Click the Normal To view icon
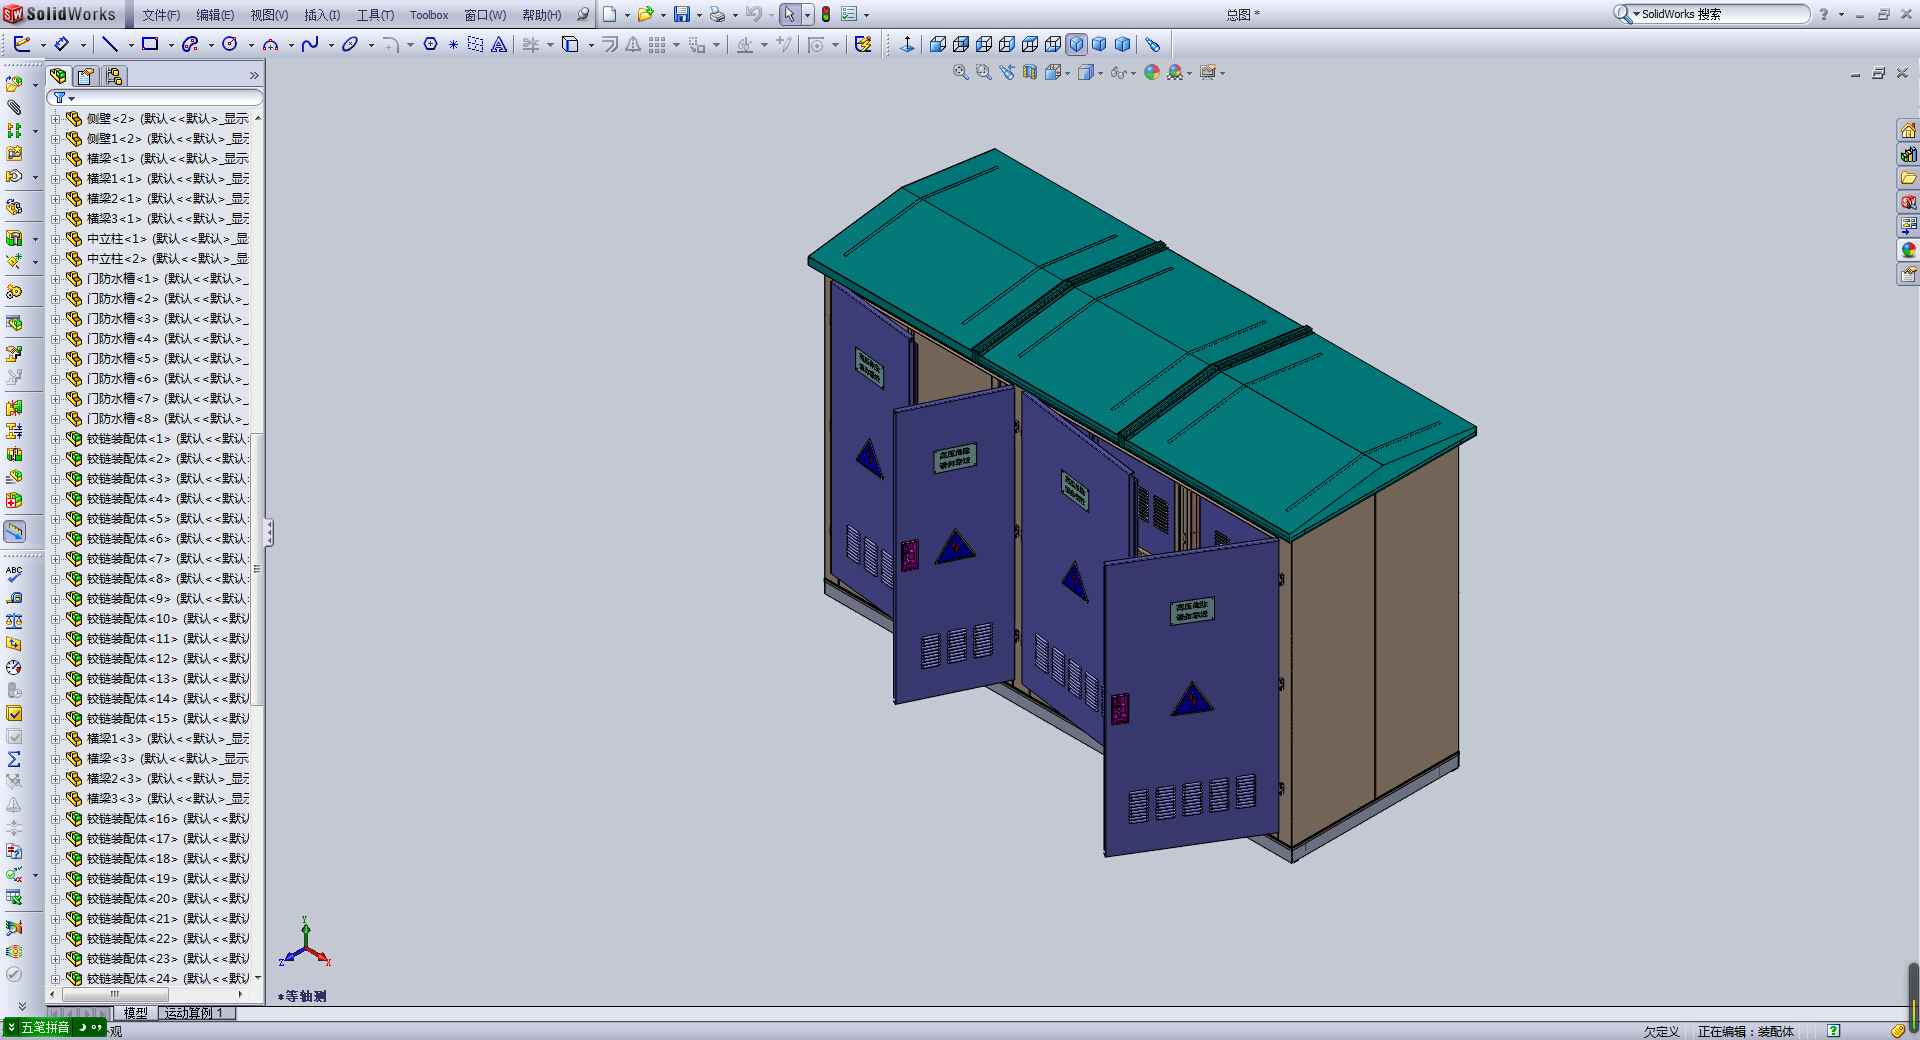The width and height of the screenshot is (1920, 1040). click(x=907, y=44)
